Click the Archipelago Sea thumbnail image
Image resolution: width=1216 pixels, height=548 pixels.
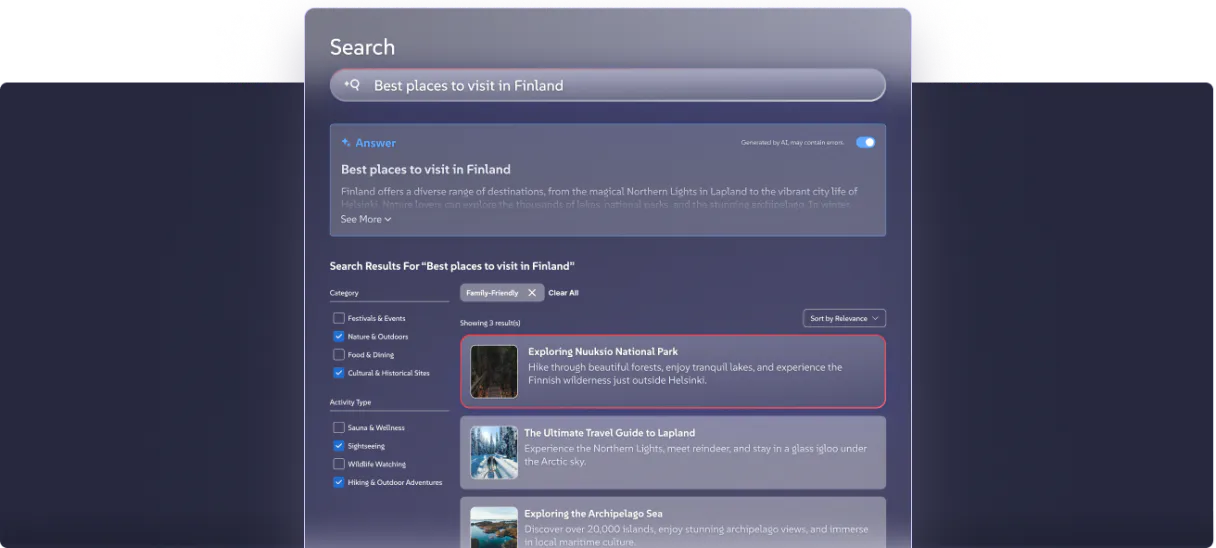click(494, 527)
